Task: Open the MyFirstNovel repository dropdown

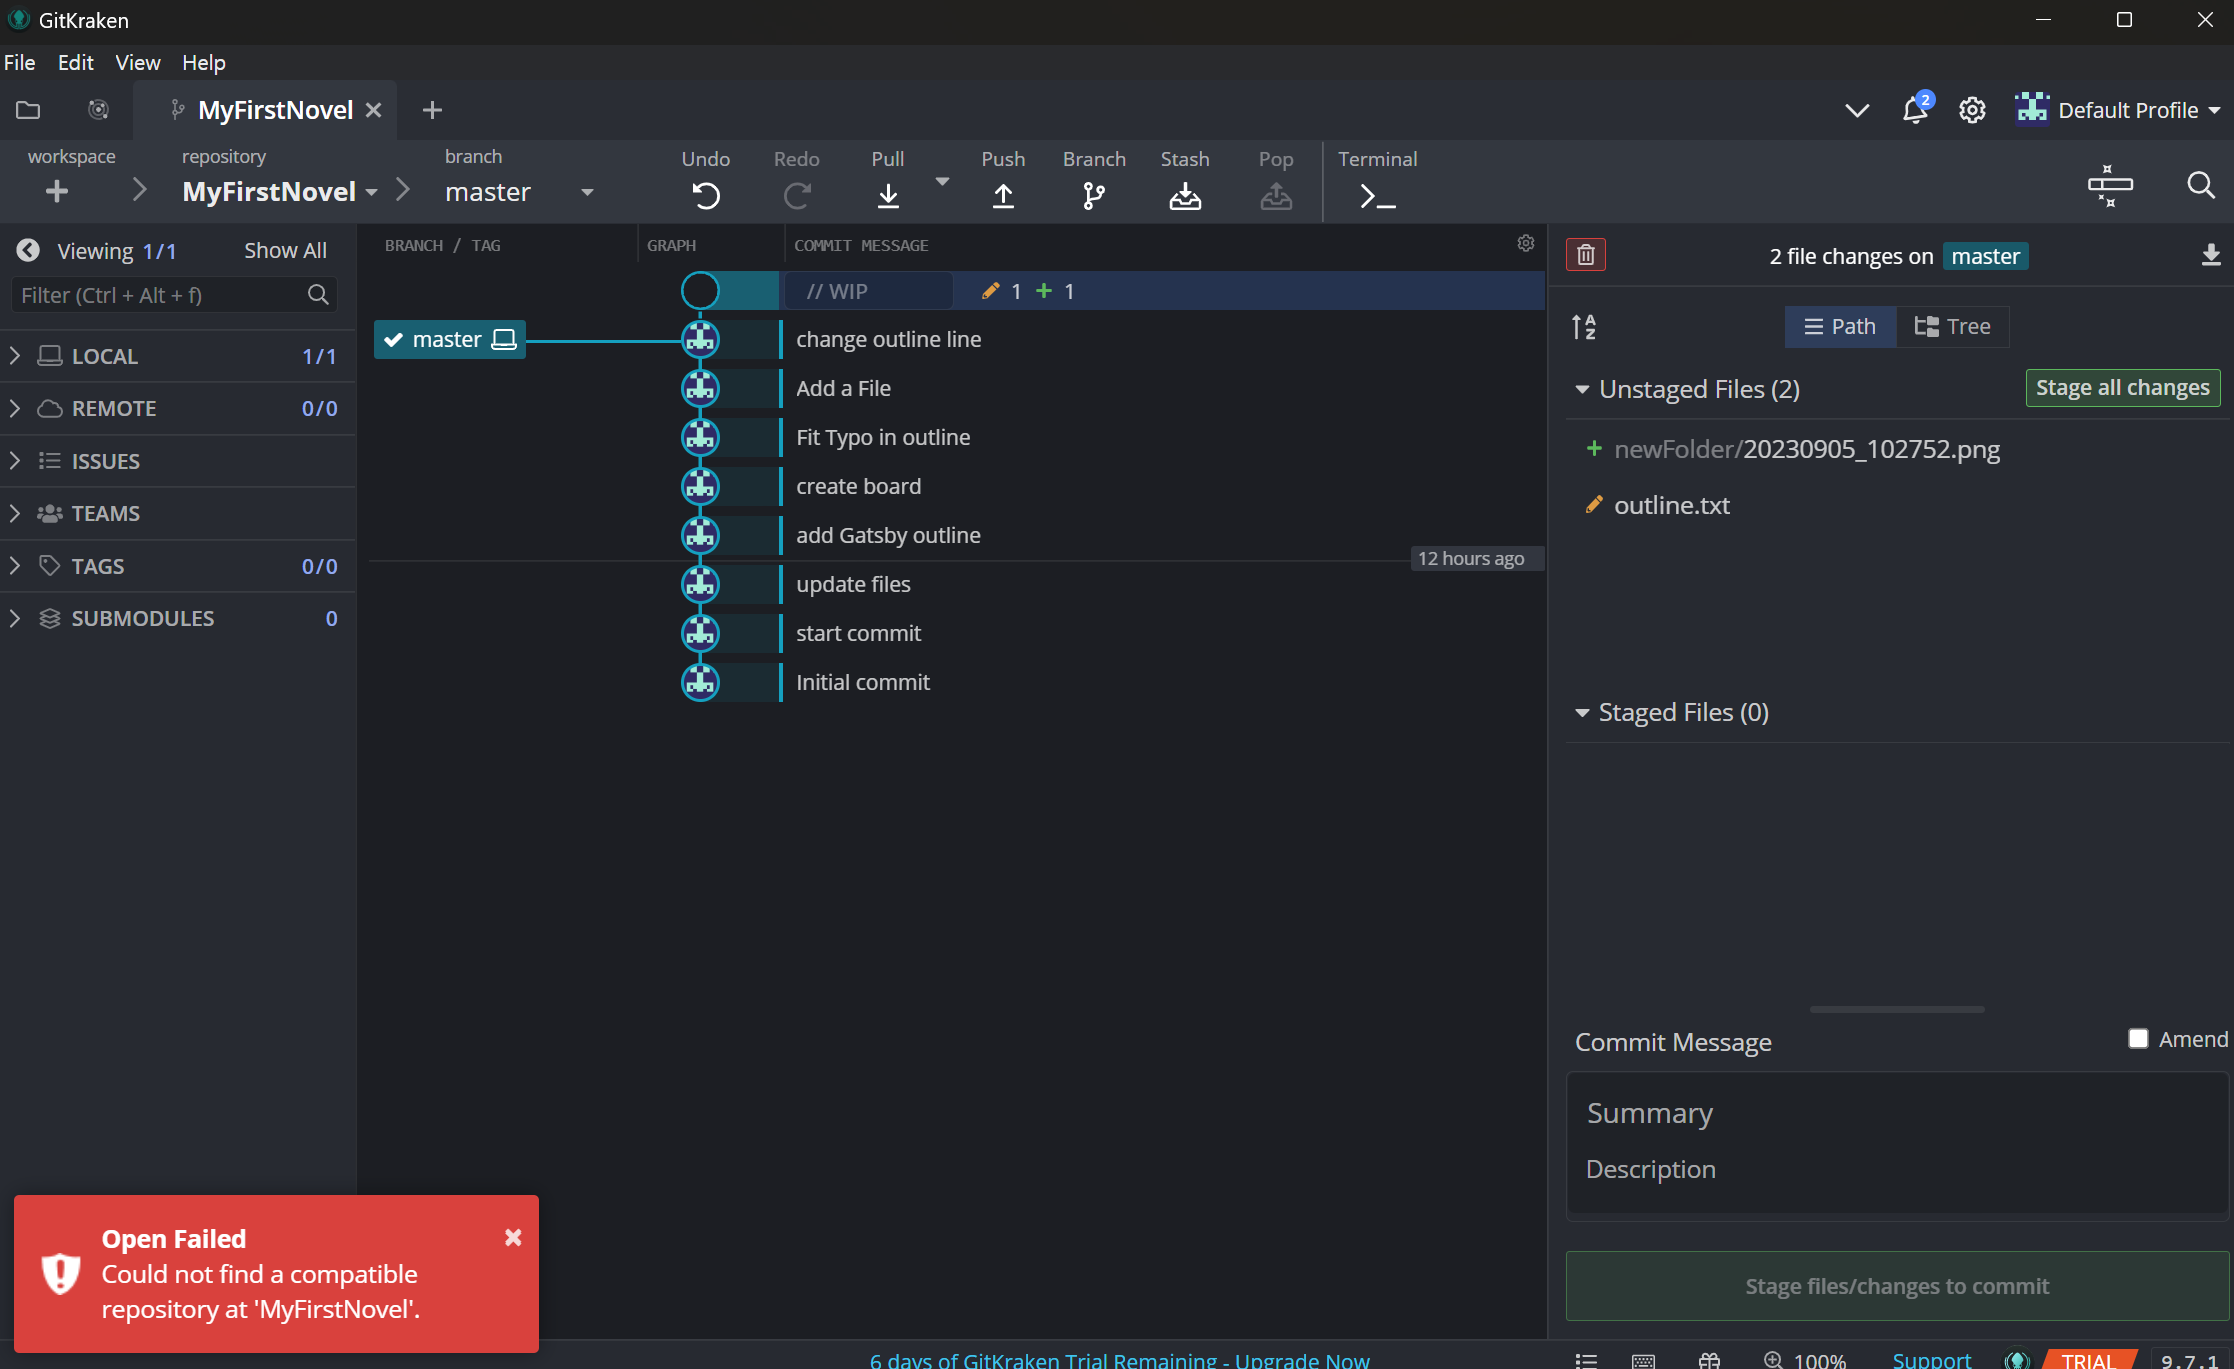Action: (371, 192)
